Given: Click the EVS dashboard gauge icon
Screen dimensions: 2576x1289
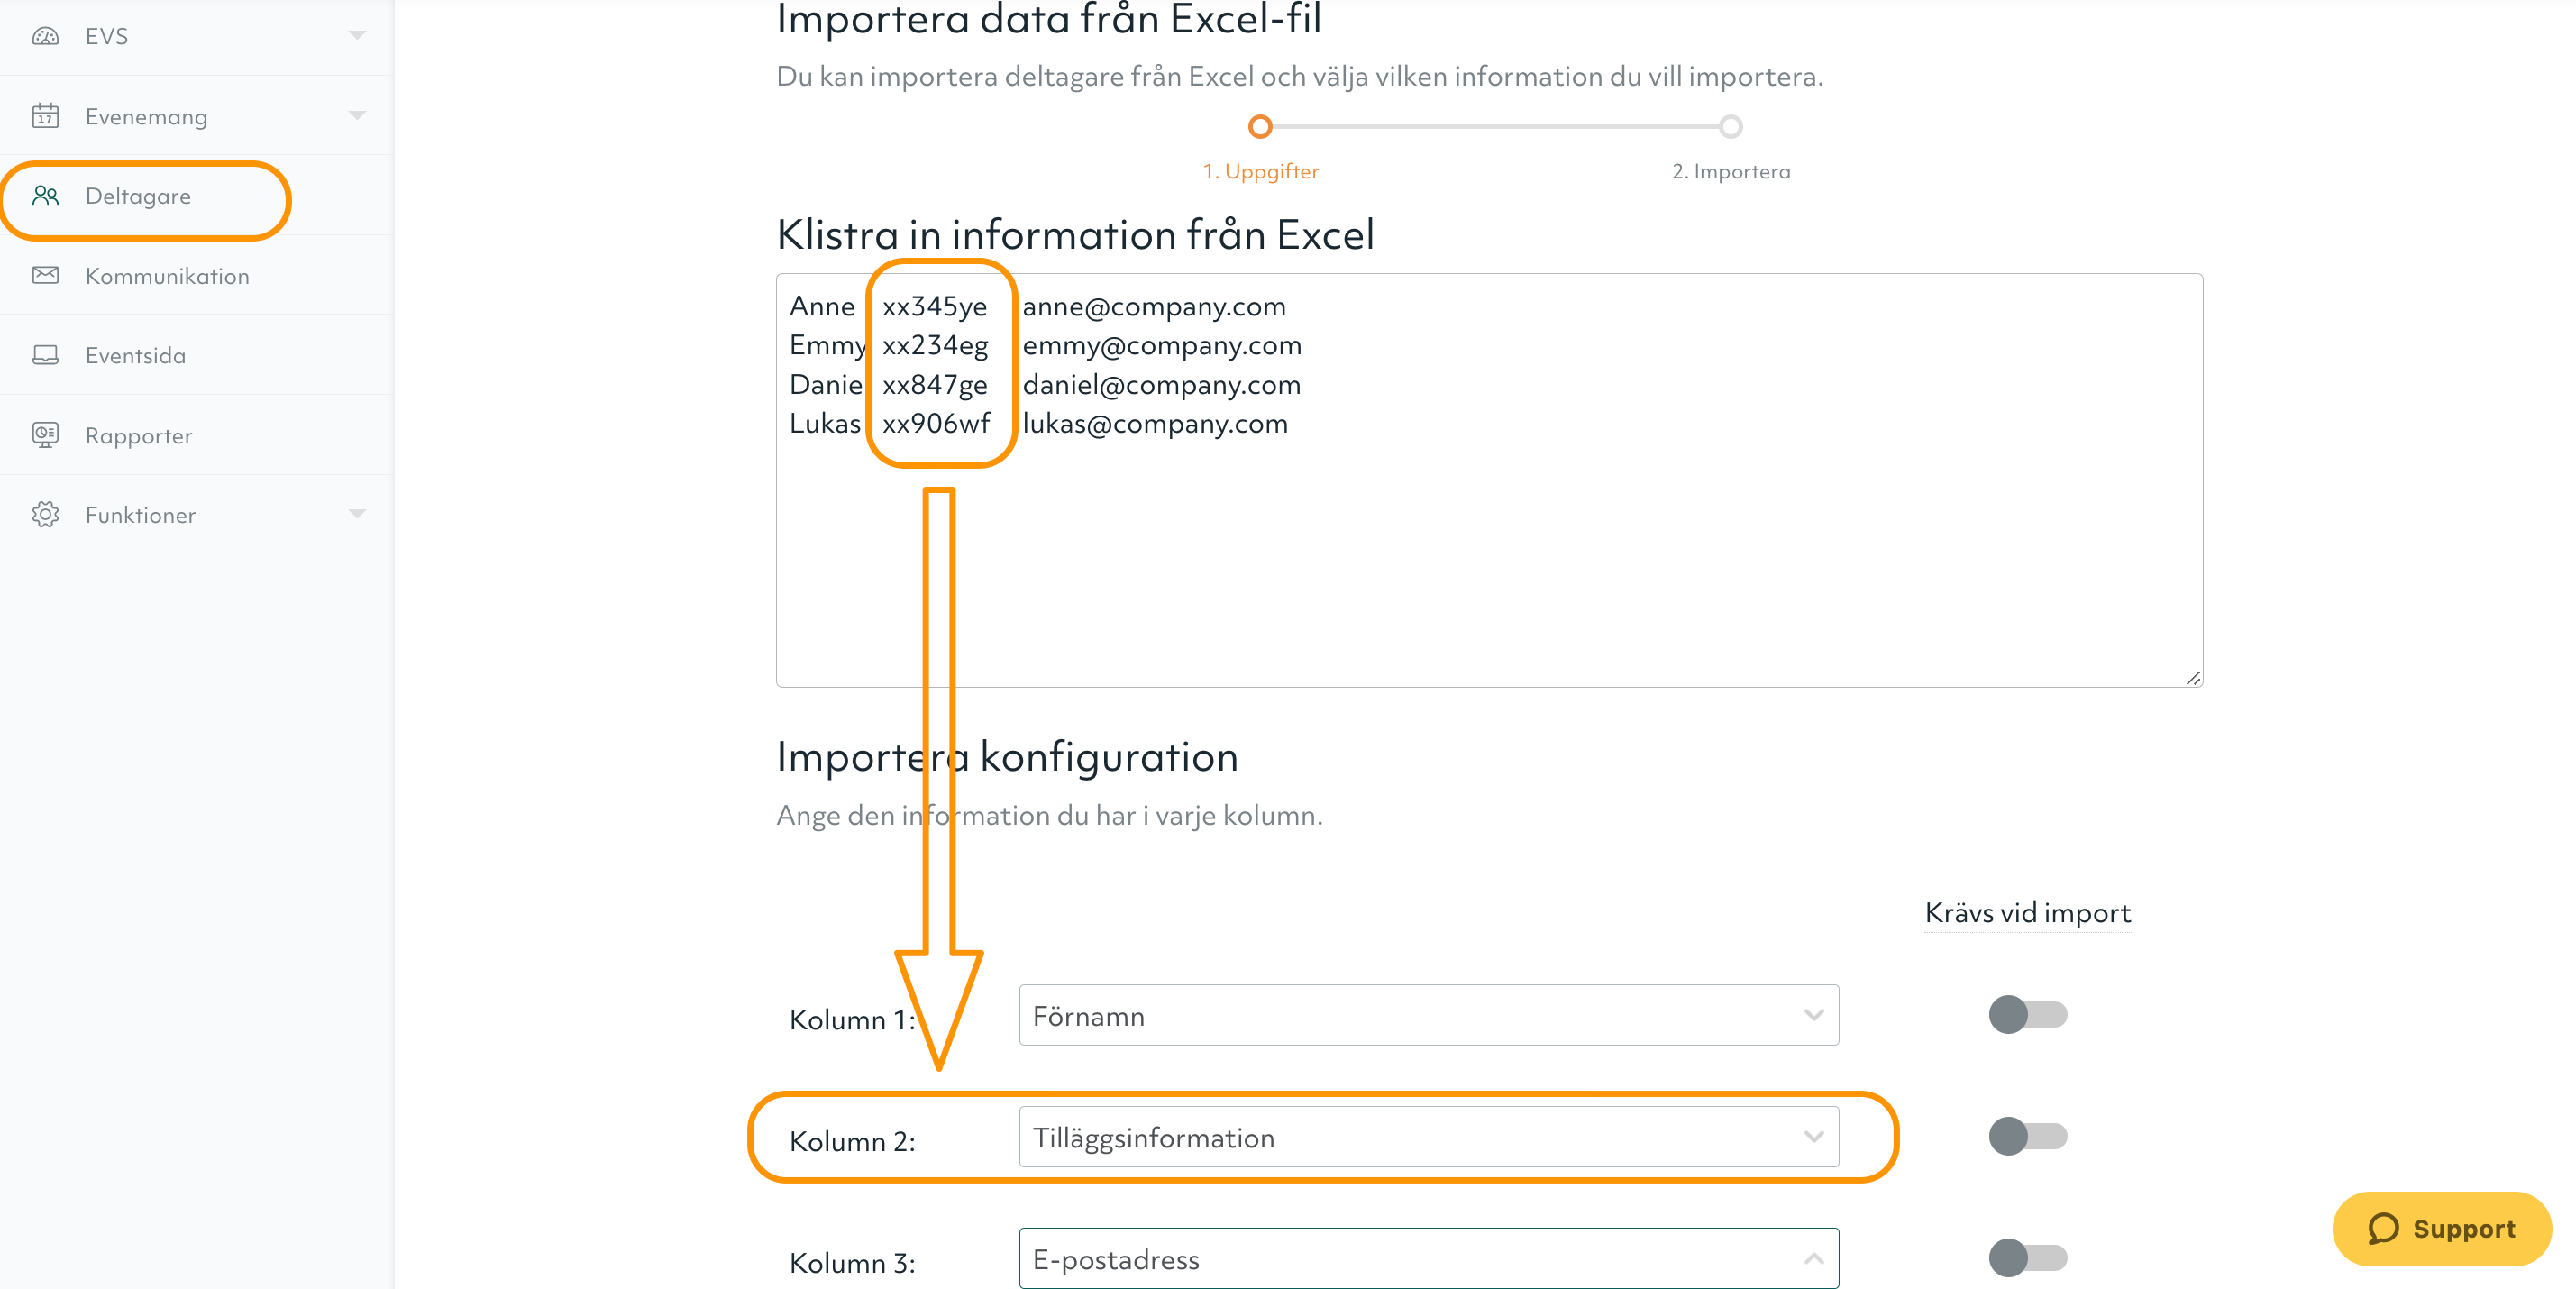Looking at the screenshot, I should tap(45, 37).
